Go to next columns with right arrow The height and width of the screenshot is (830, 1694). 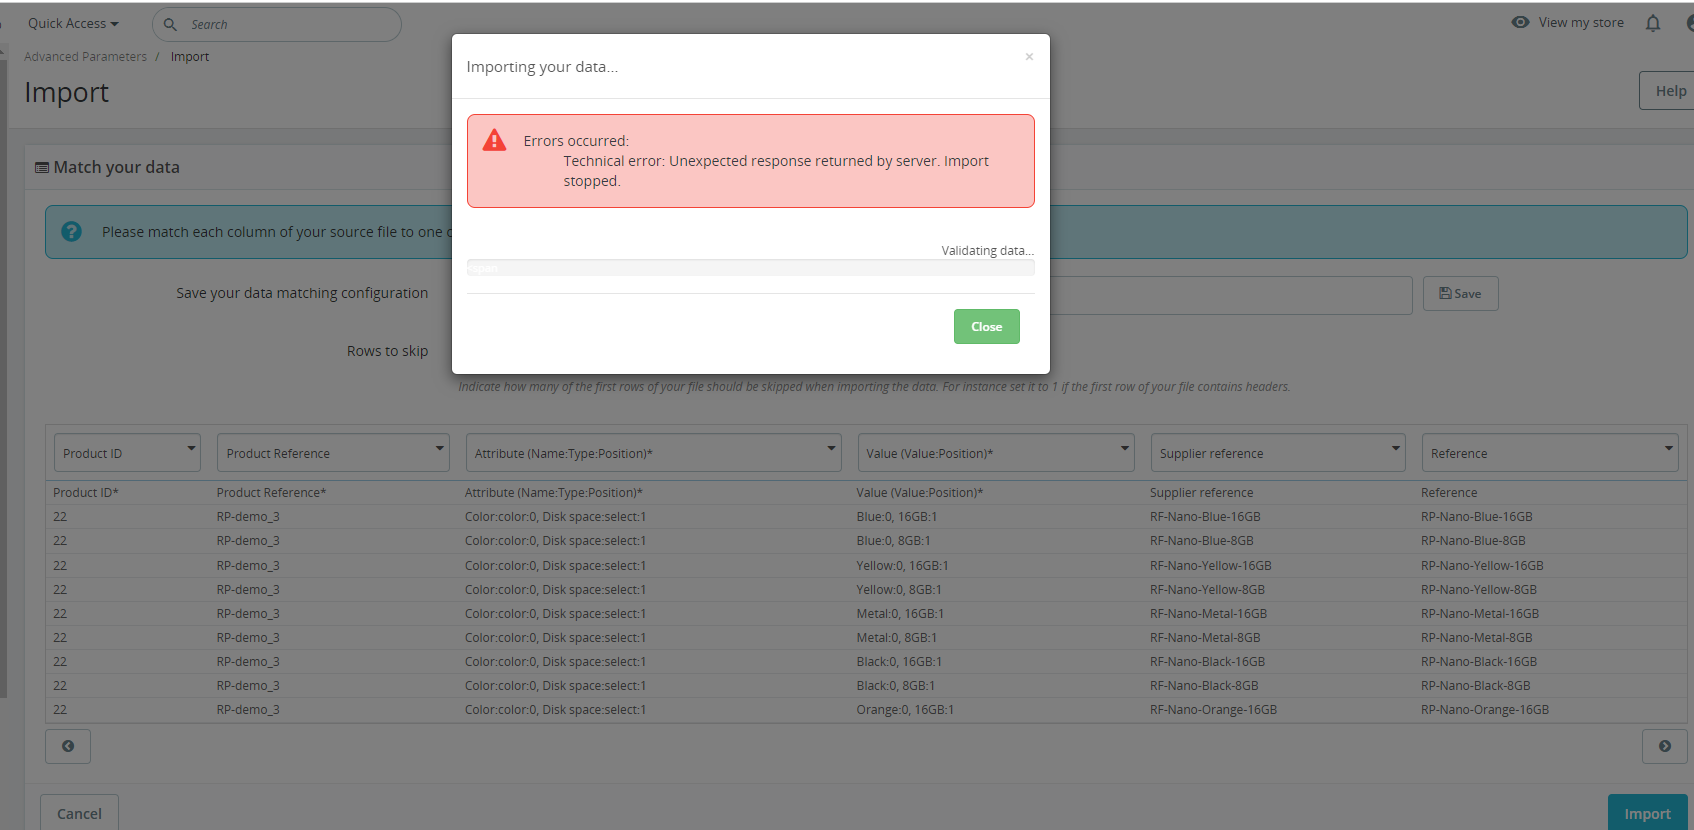coord(1665,746)
